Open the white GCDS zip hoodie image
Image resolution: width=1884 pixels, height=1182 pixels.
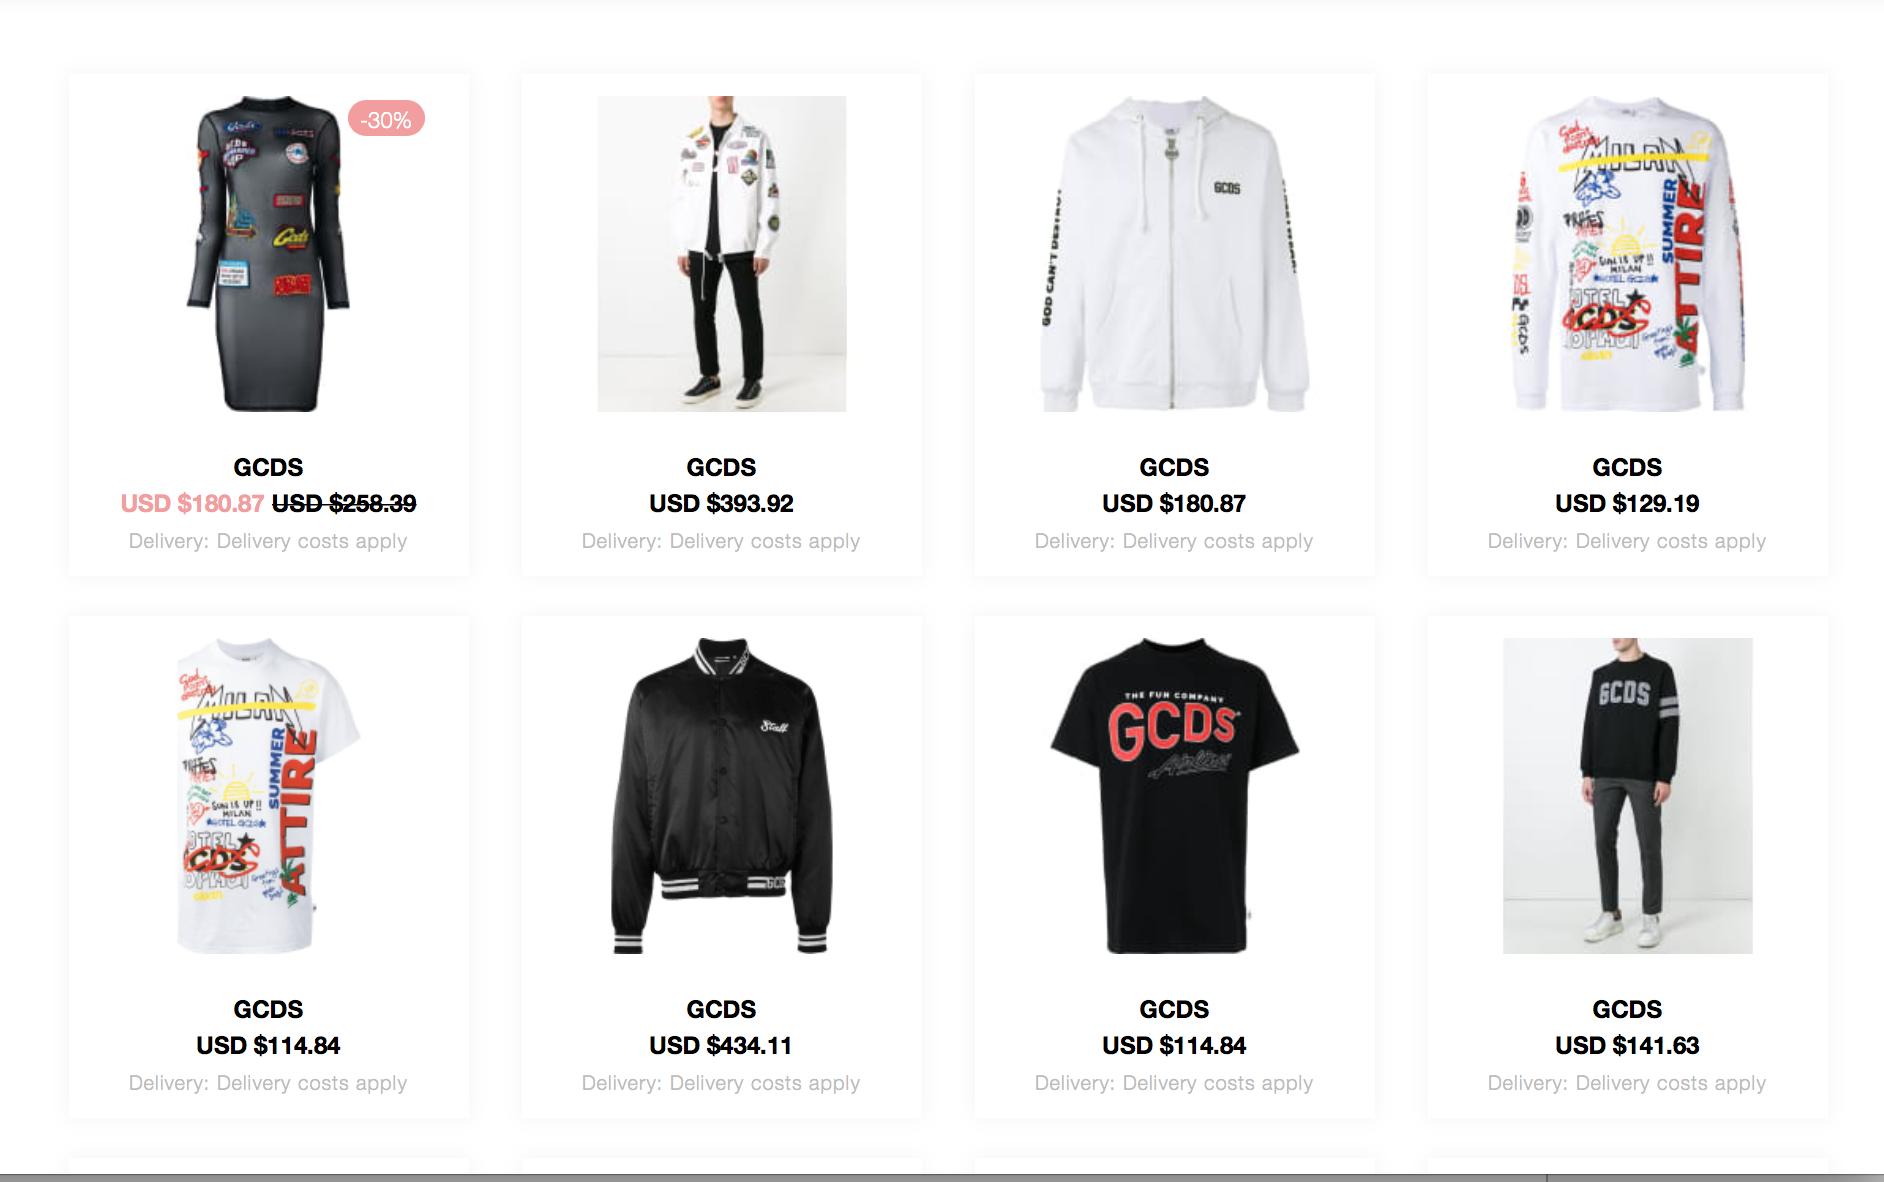pos(1174,254)
